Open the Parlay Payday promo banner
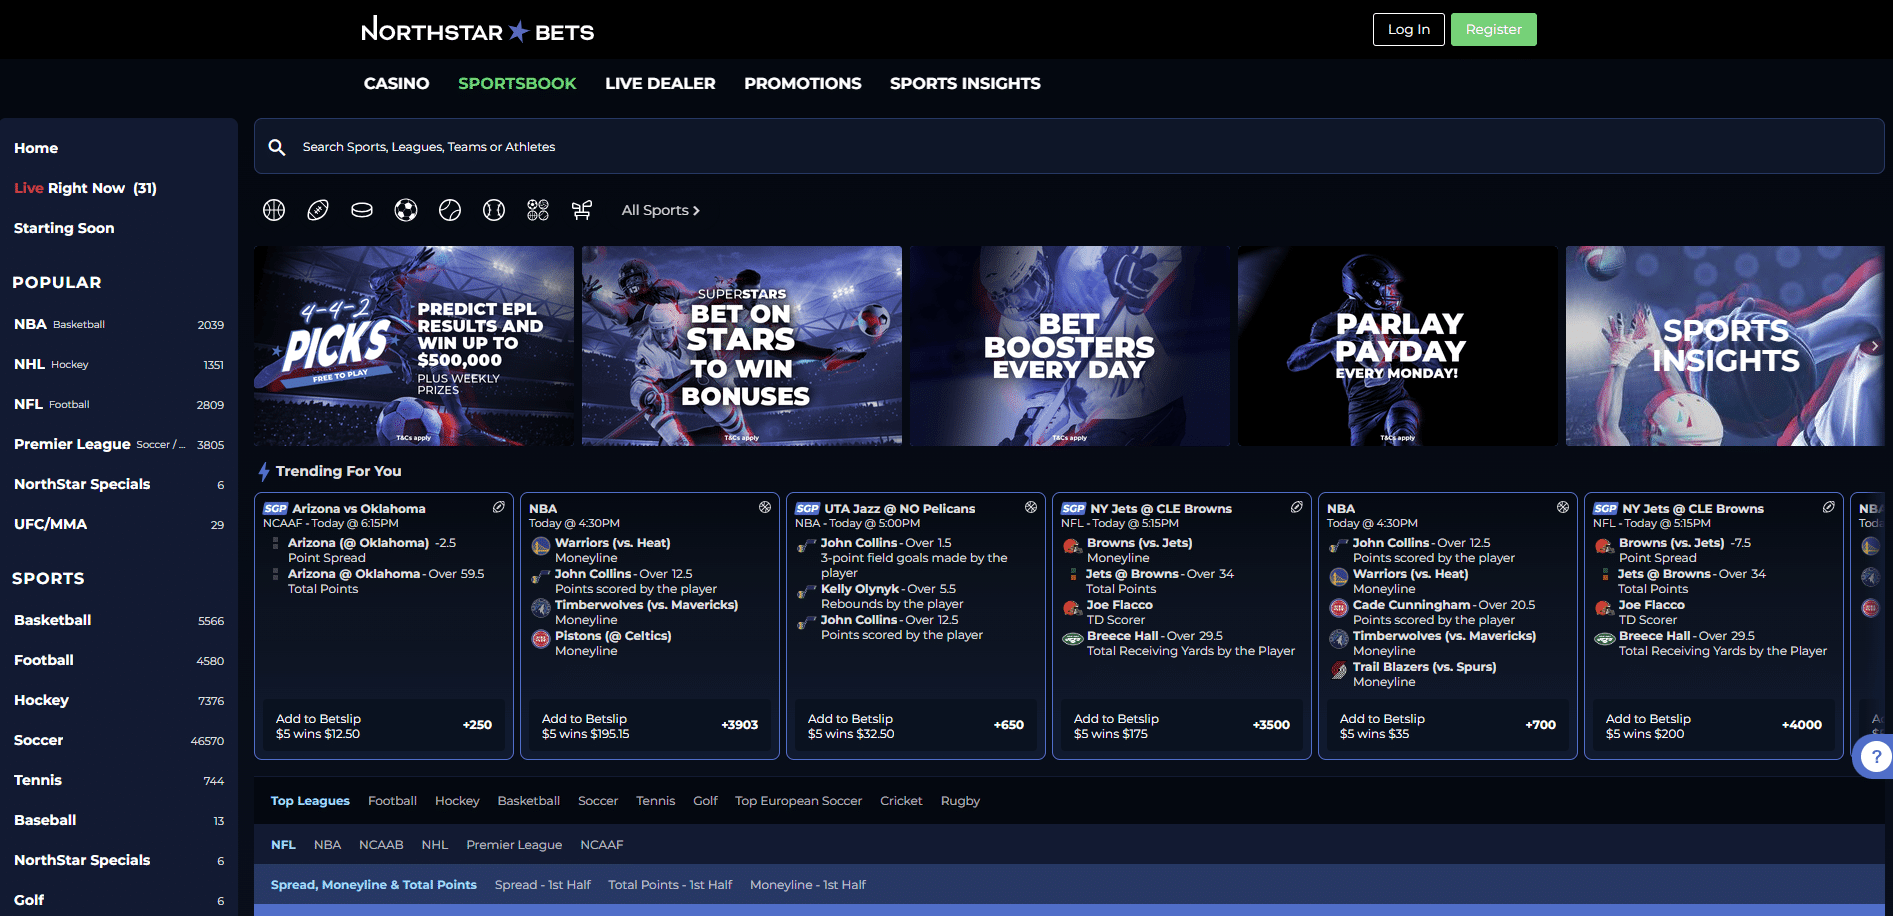The image size is (1893, 916). [x=1398, y=346]
